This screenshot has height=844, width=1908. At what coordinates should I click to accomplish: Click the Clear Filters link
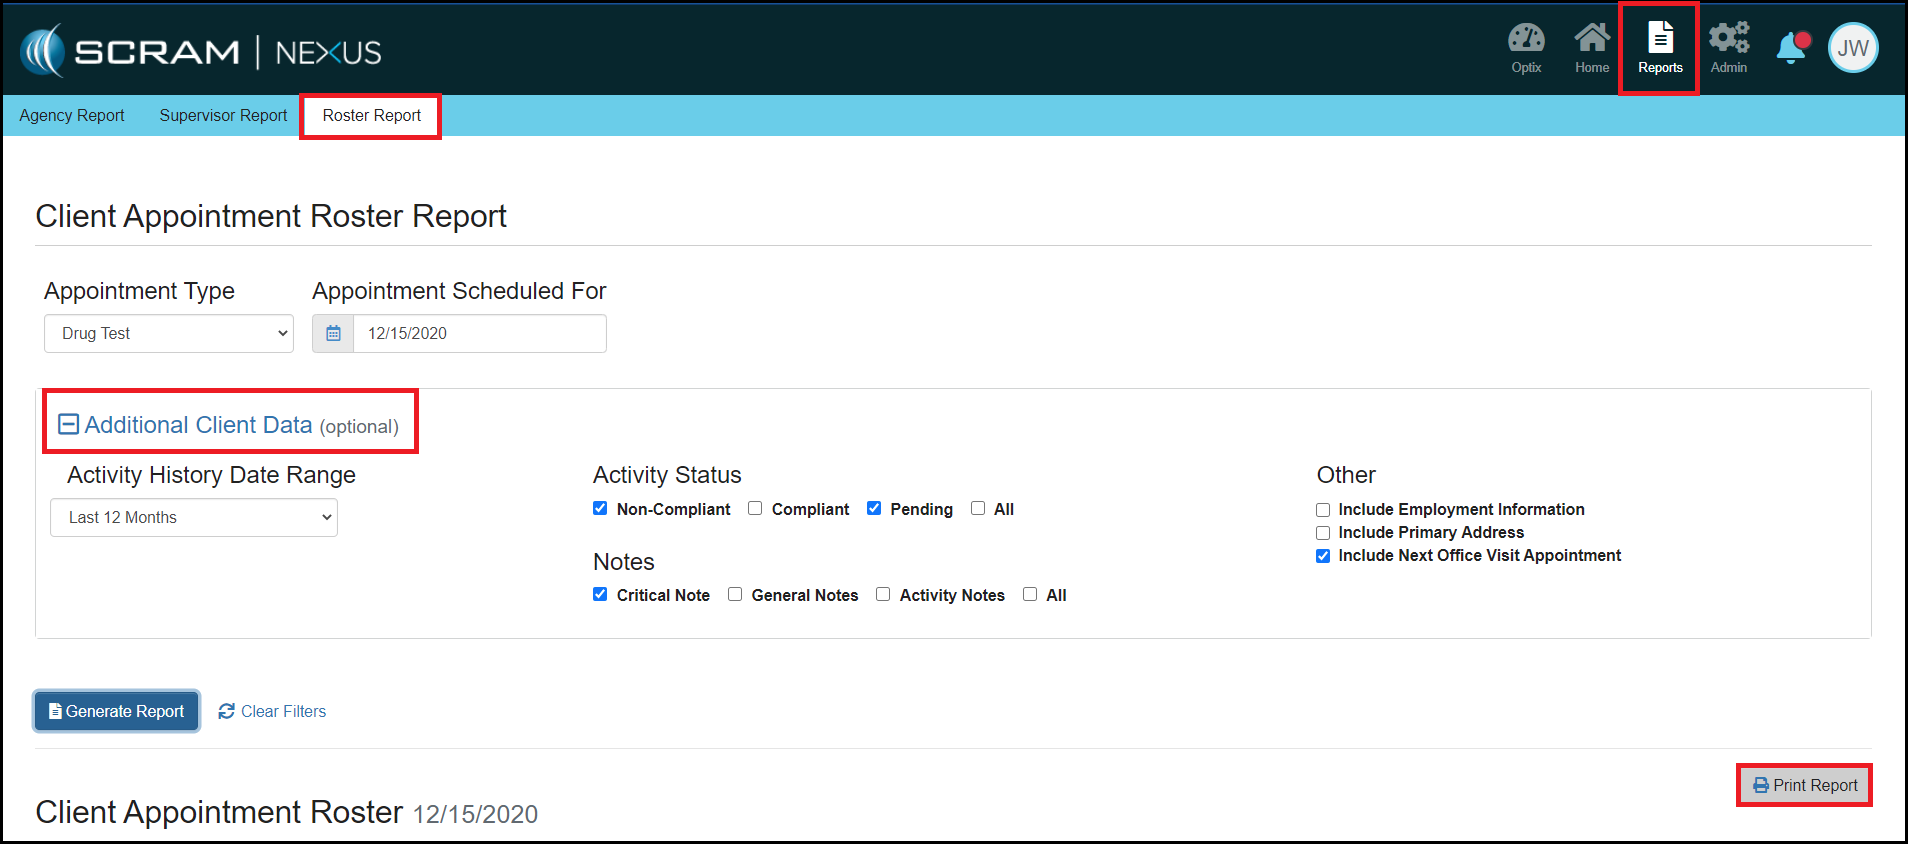(273, 711)
